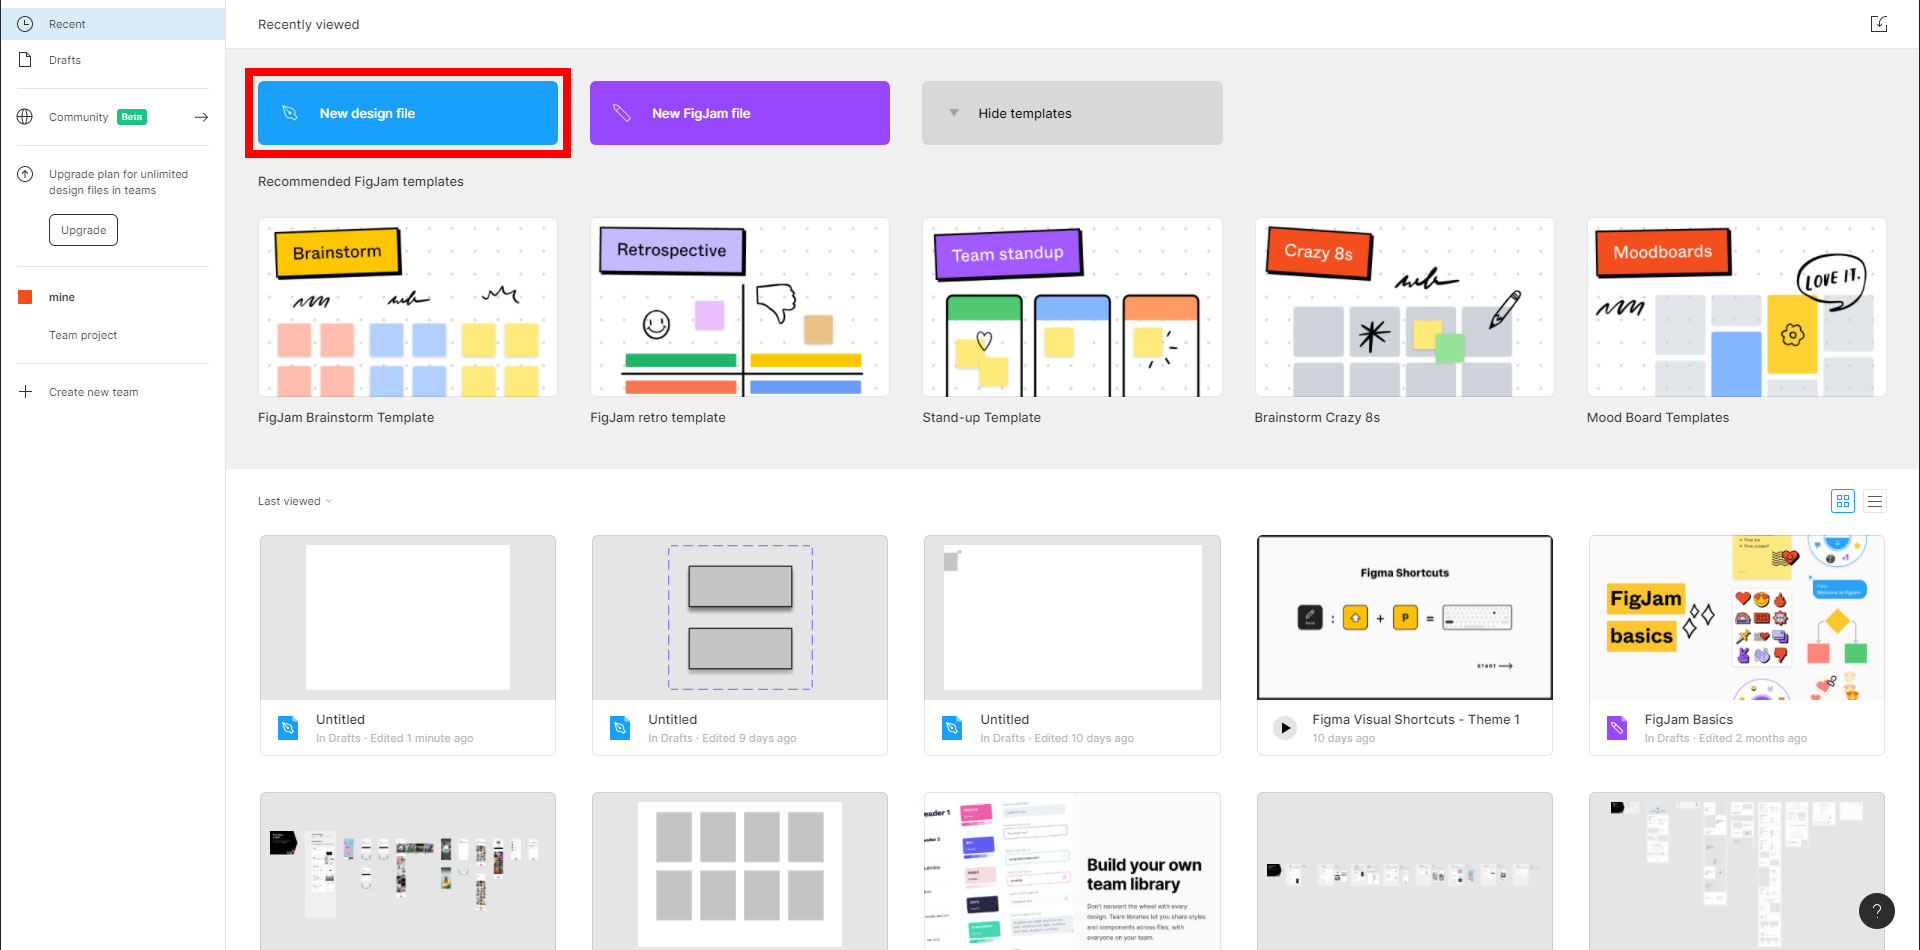Open the Retrospective template thumbnail
Image resolution: width=1920 pixels, height=950 pixels.
pos(740,307)
